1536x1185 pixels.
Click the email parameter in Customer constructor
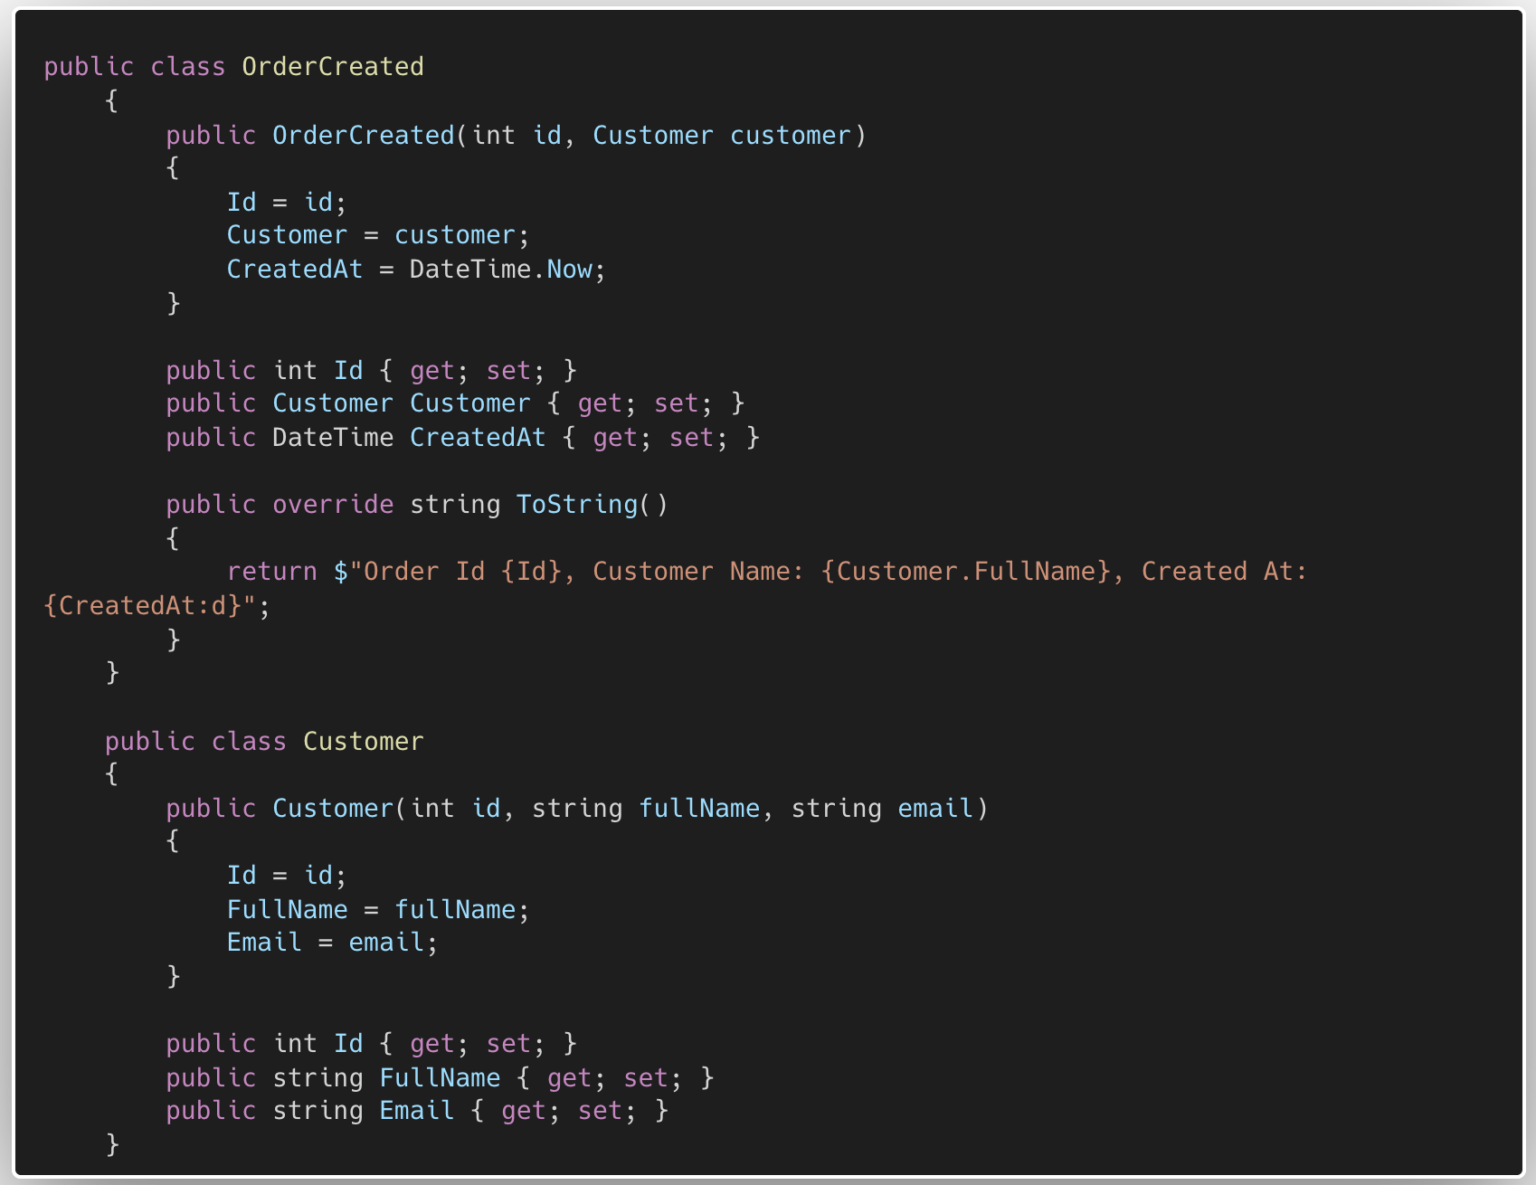click(x=935, y=808)
